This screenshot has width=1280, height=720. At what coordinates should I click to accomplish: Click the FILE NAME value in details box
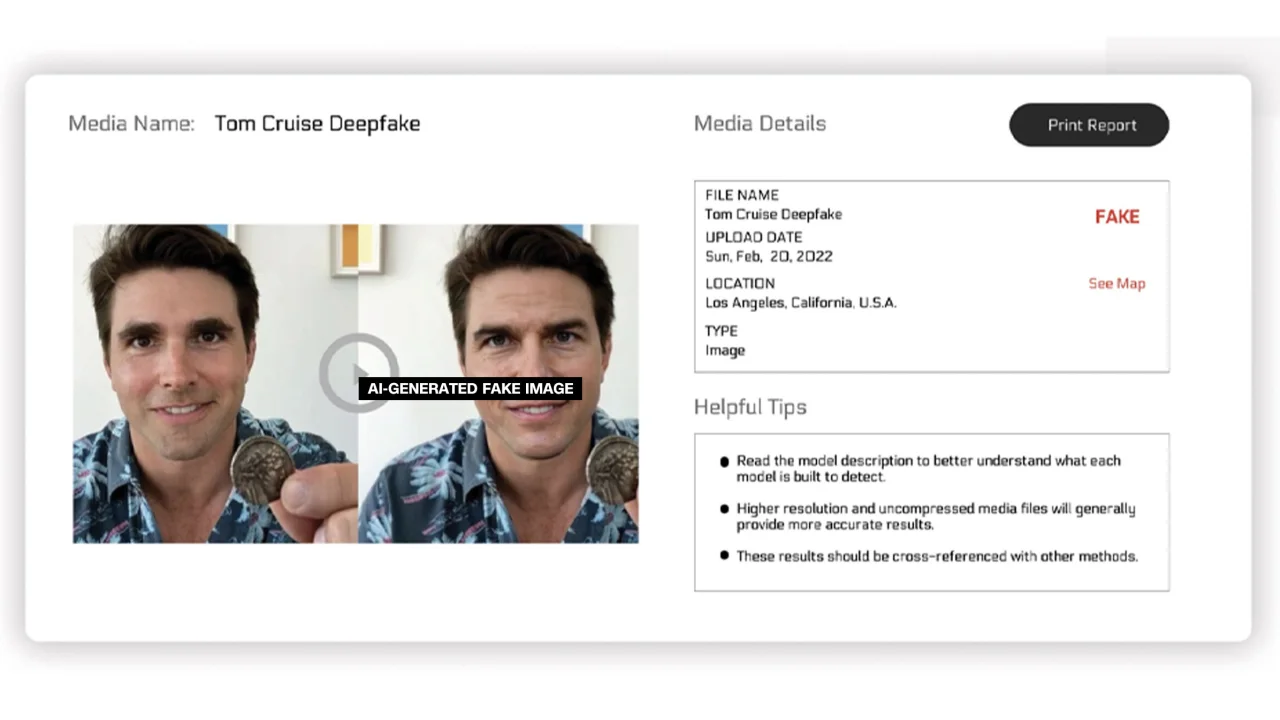coord(773,214)
